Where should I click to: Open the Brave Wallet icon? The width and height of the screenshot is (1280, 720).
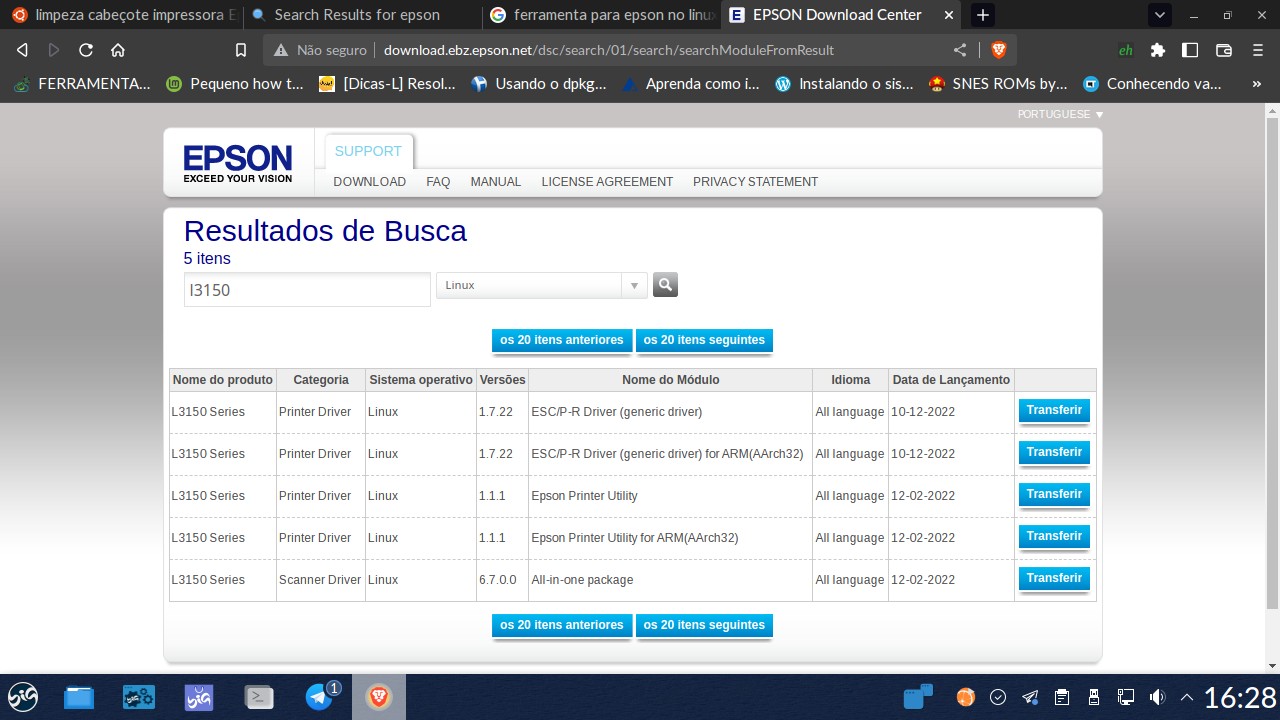click(x=1224, y=50)
